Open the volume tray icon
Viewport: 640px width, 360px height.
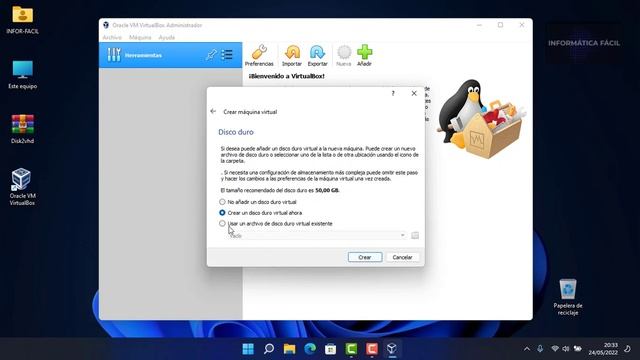tap(566, 349)
